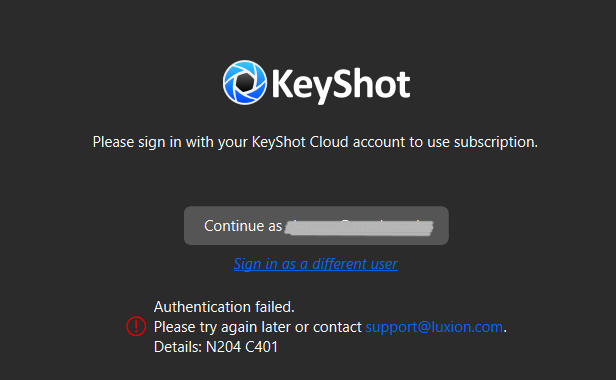The image size is (616, 380).
Task: Click the red exclamation error icon
Action: (136, 326)
